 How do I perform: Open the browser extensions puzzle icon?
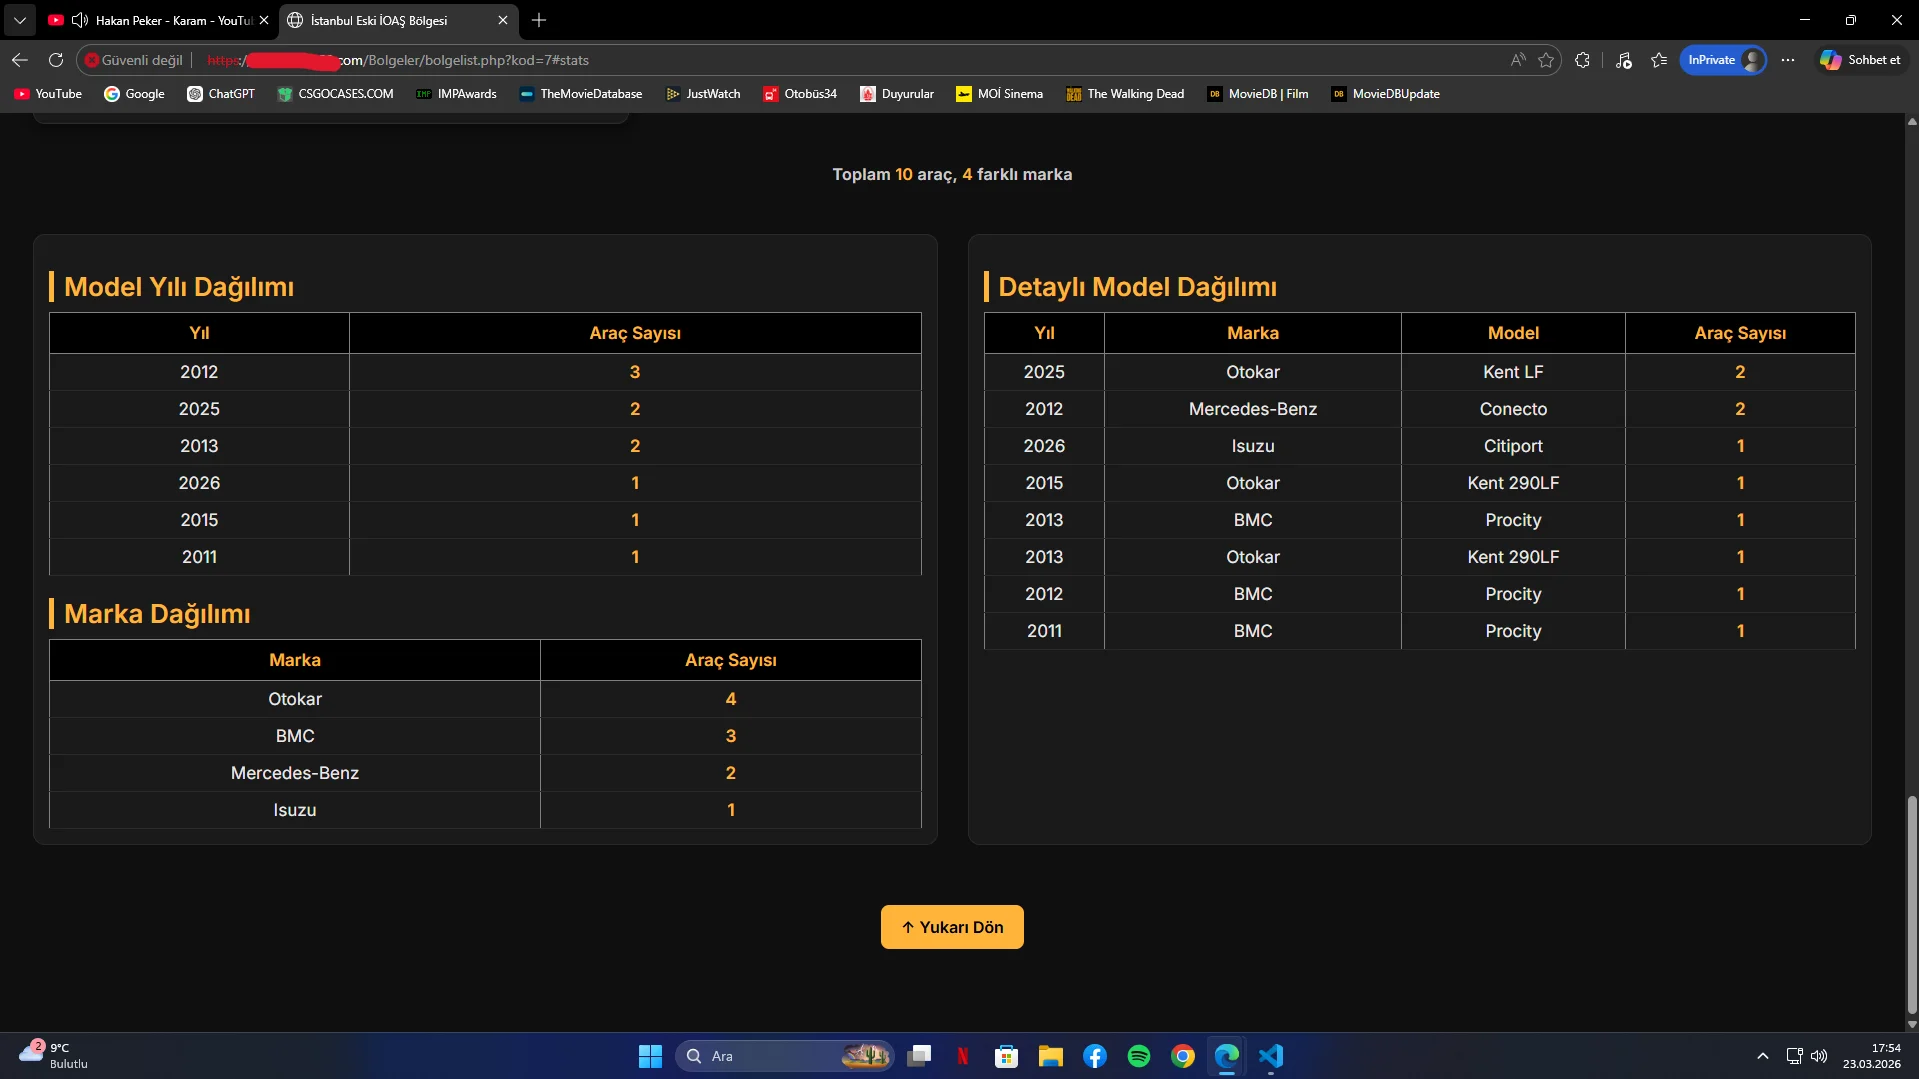pyautogui.click(x=1582, y=60)
